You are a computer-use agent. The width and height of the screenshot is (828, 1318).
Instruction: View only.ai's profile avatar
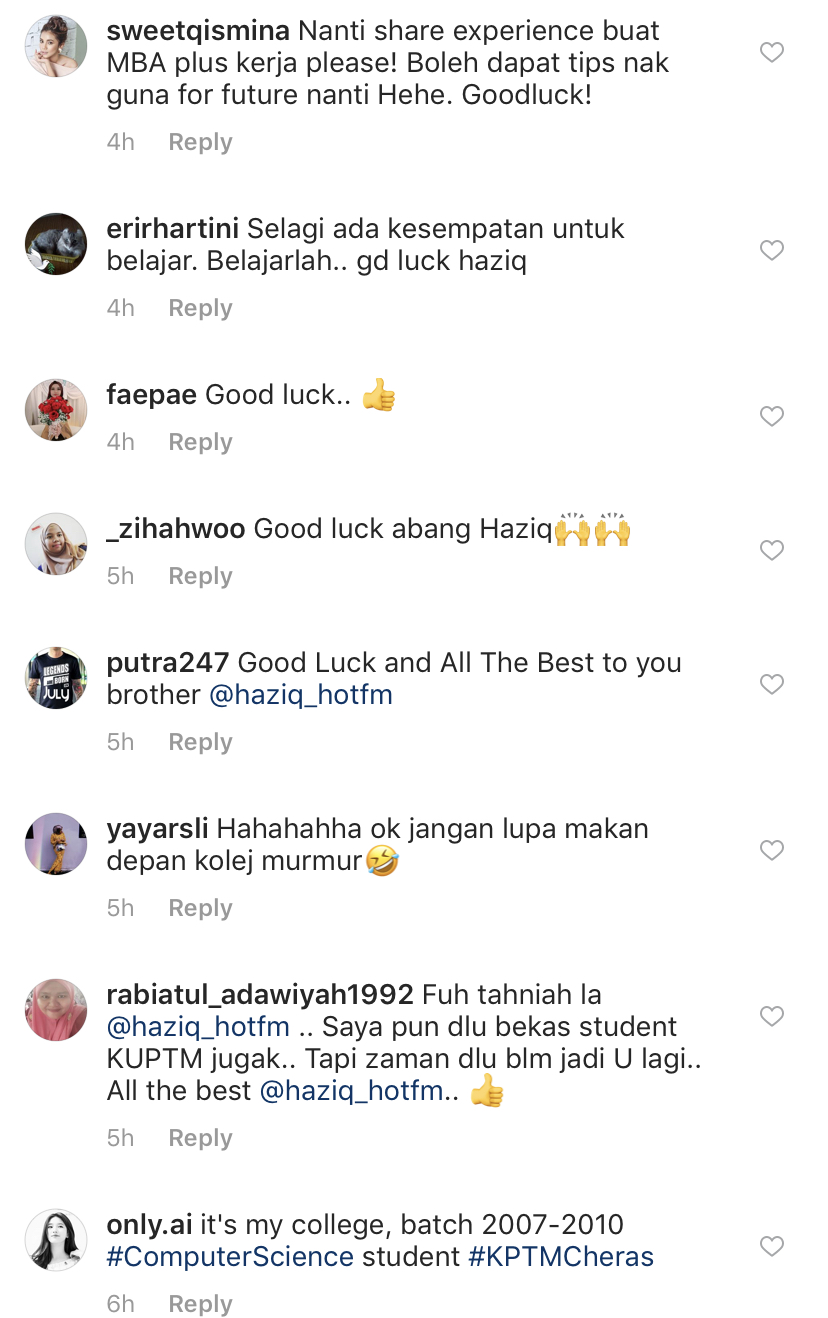[56, 1240]
